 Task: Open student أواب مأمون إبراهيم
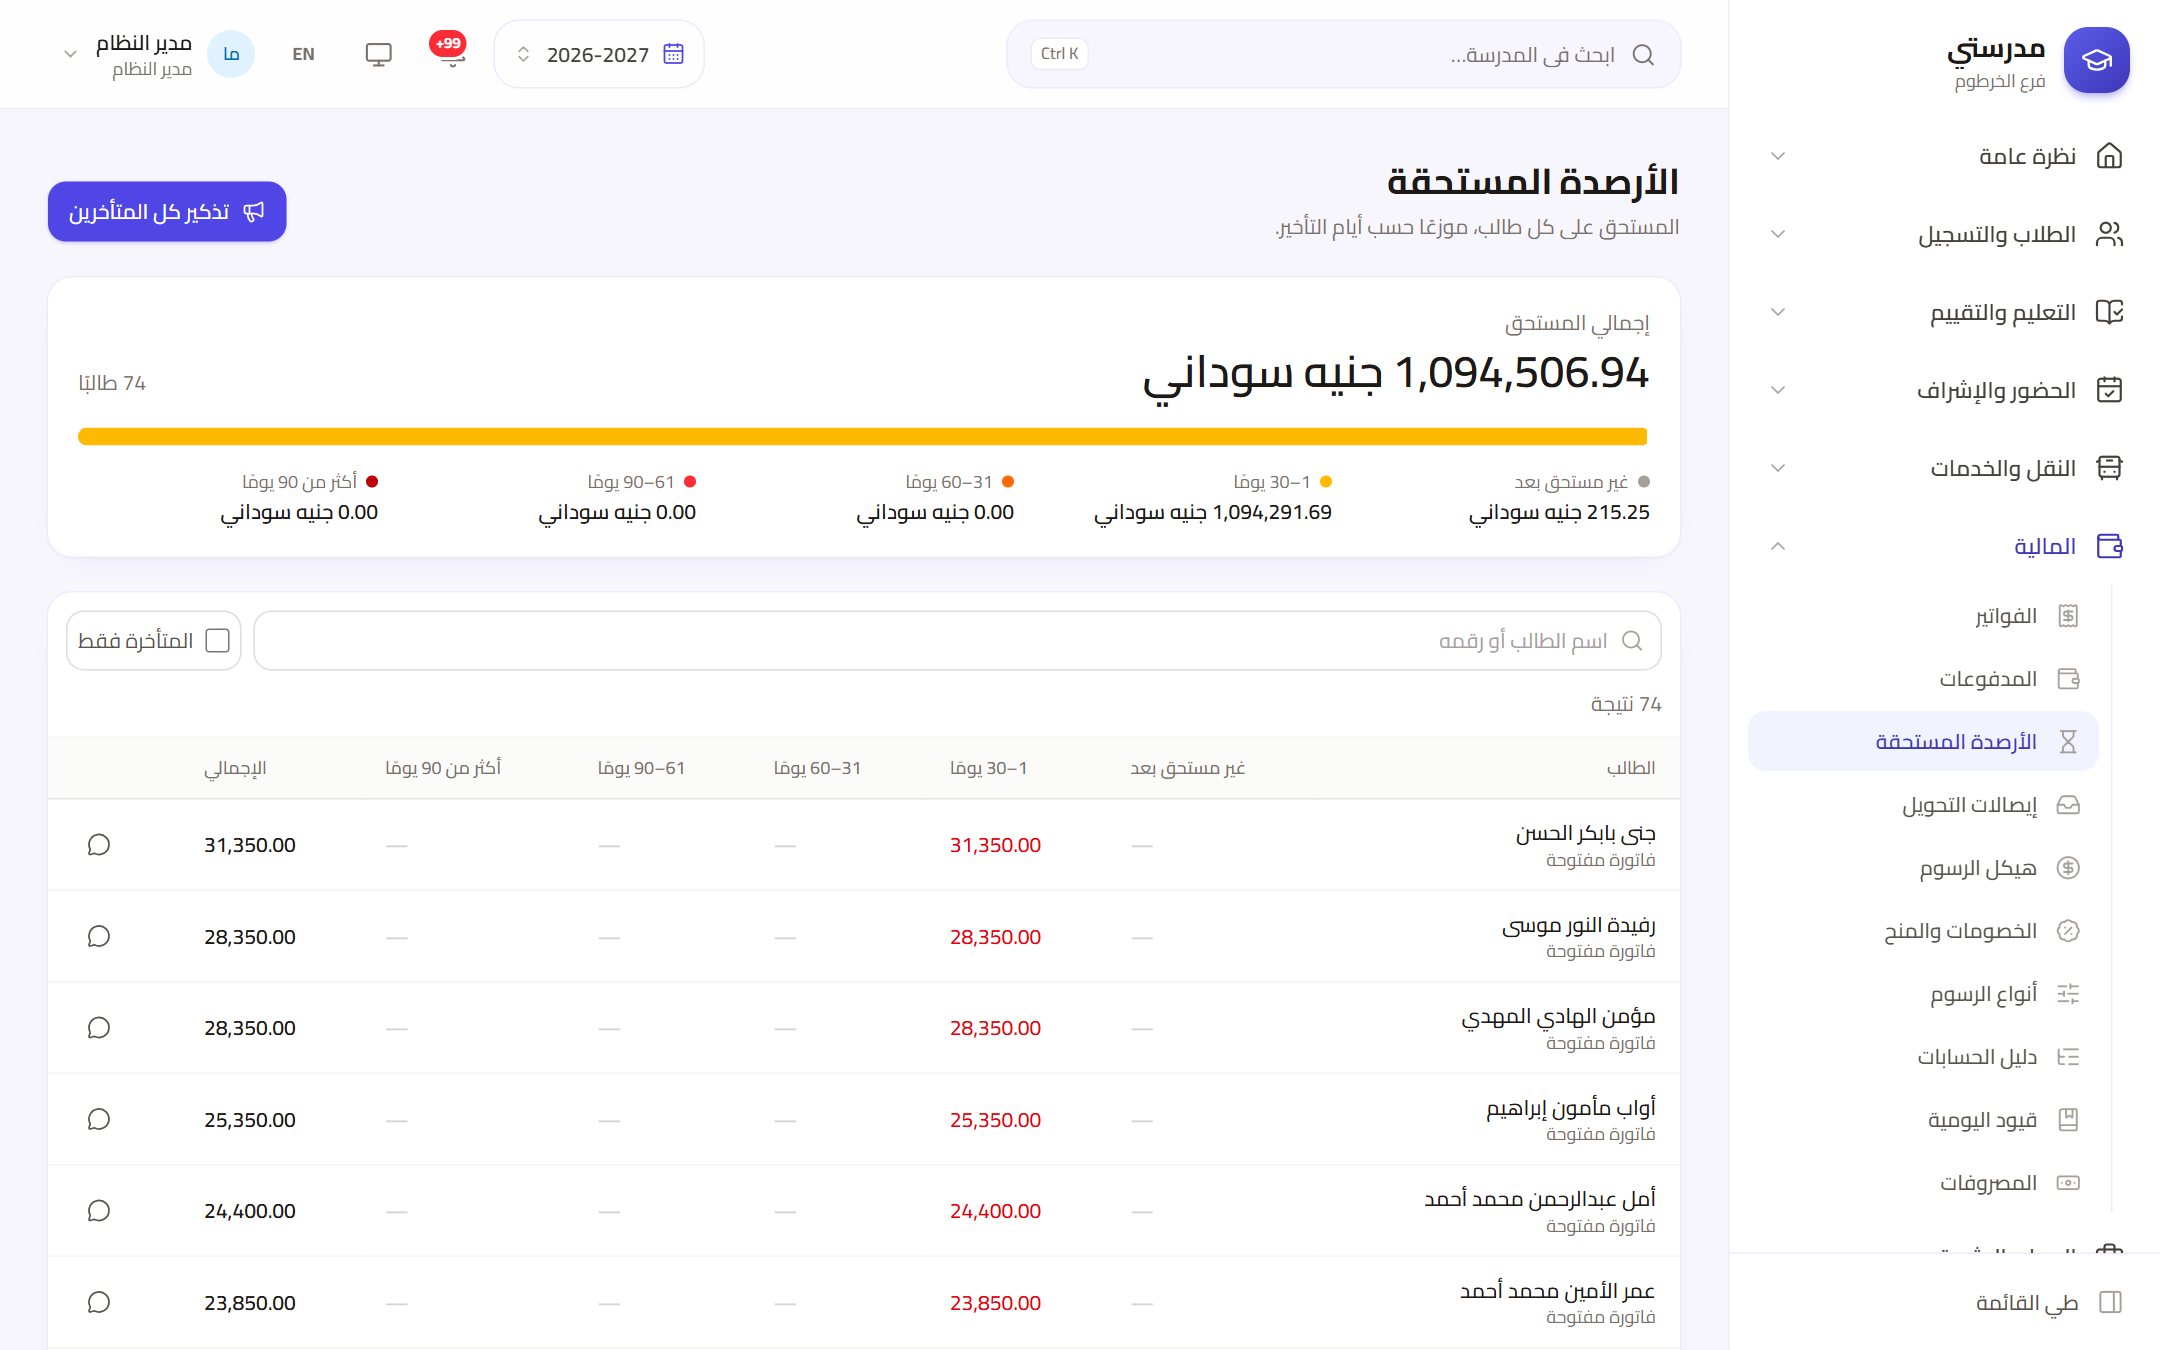point(1570,1108)
